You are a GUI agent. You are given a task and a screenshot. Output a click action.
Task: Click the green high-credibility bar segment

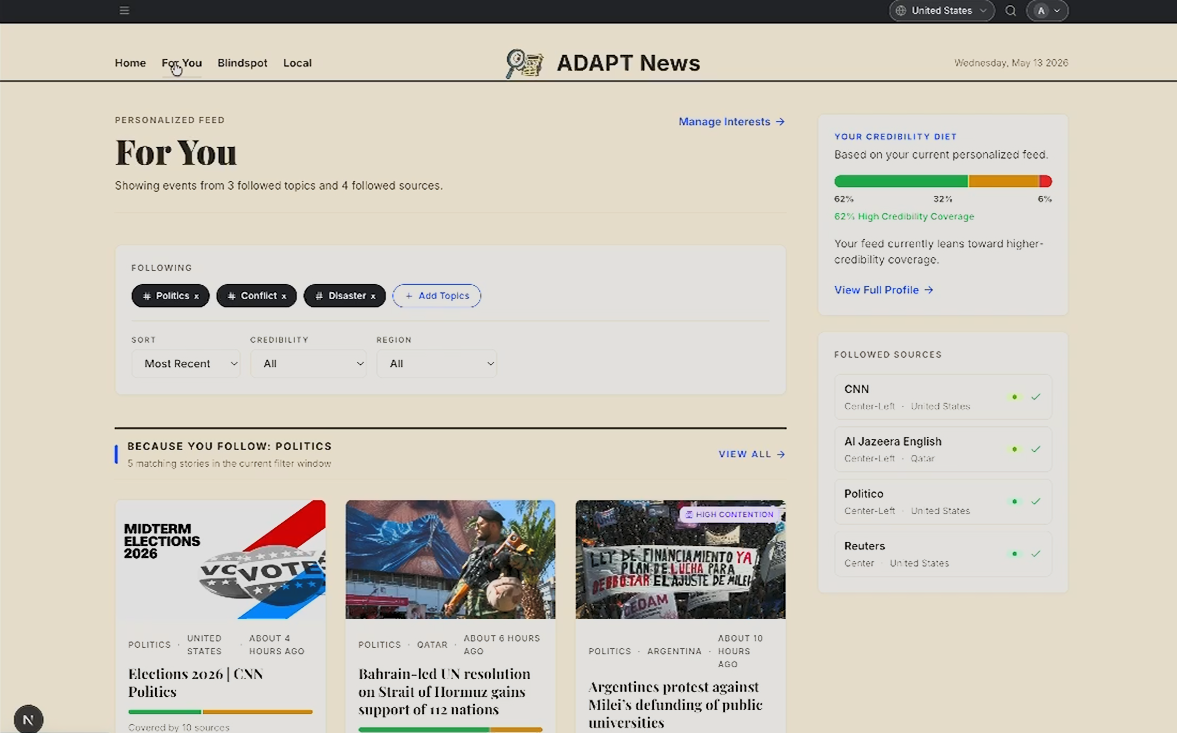pos(901,181)
